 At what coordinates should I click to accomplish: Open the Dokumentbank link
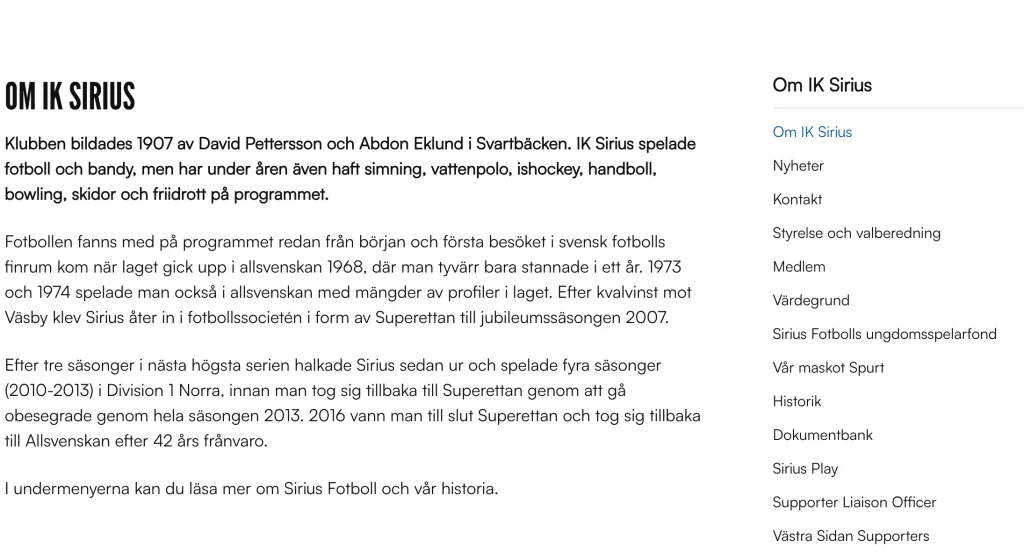point(823,435)
